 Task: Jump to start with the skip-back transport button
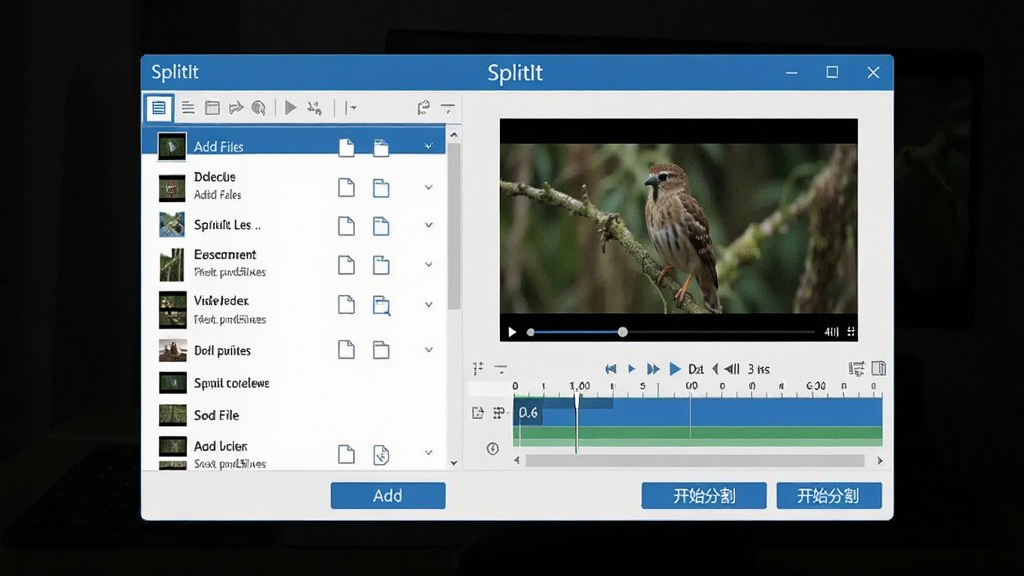tap(611, 369)
